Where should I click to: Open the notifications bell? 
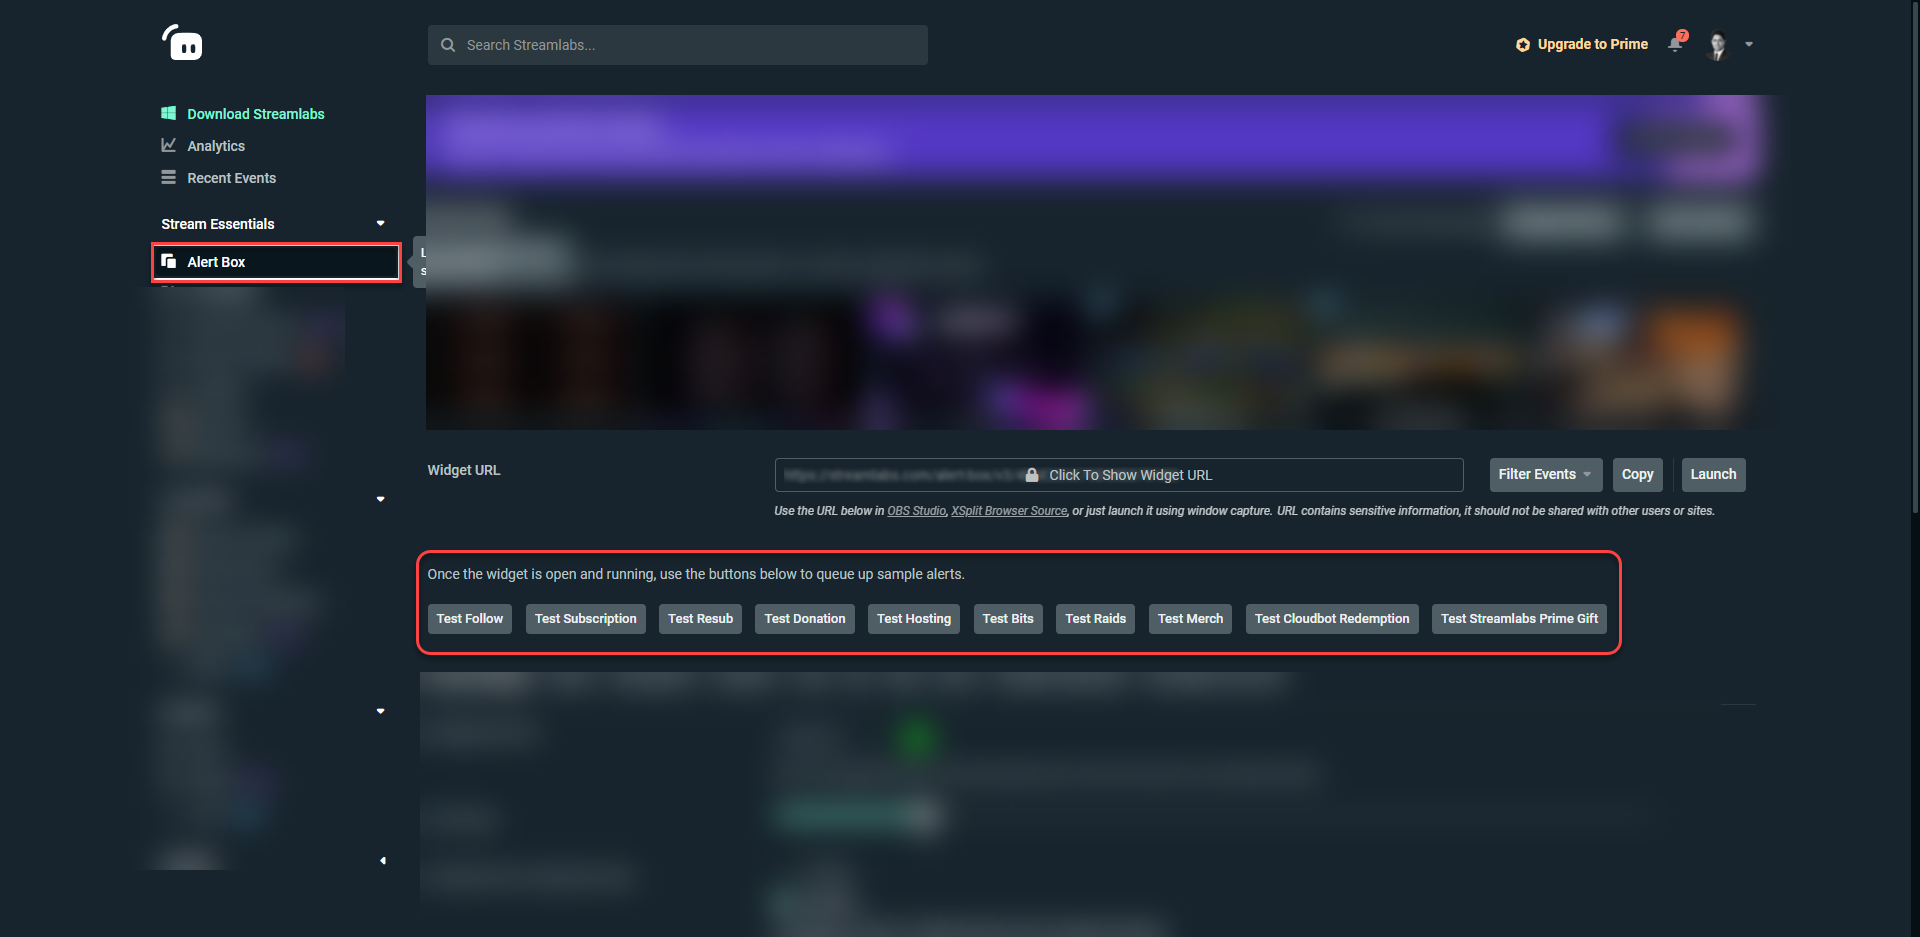click(1676, 42)
